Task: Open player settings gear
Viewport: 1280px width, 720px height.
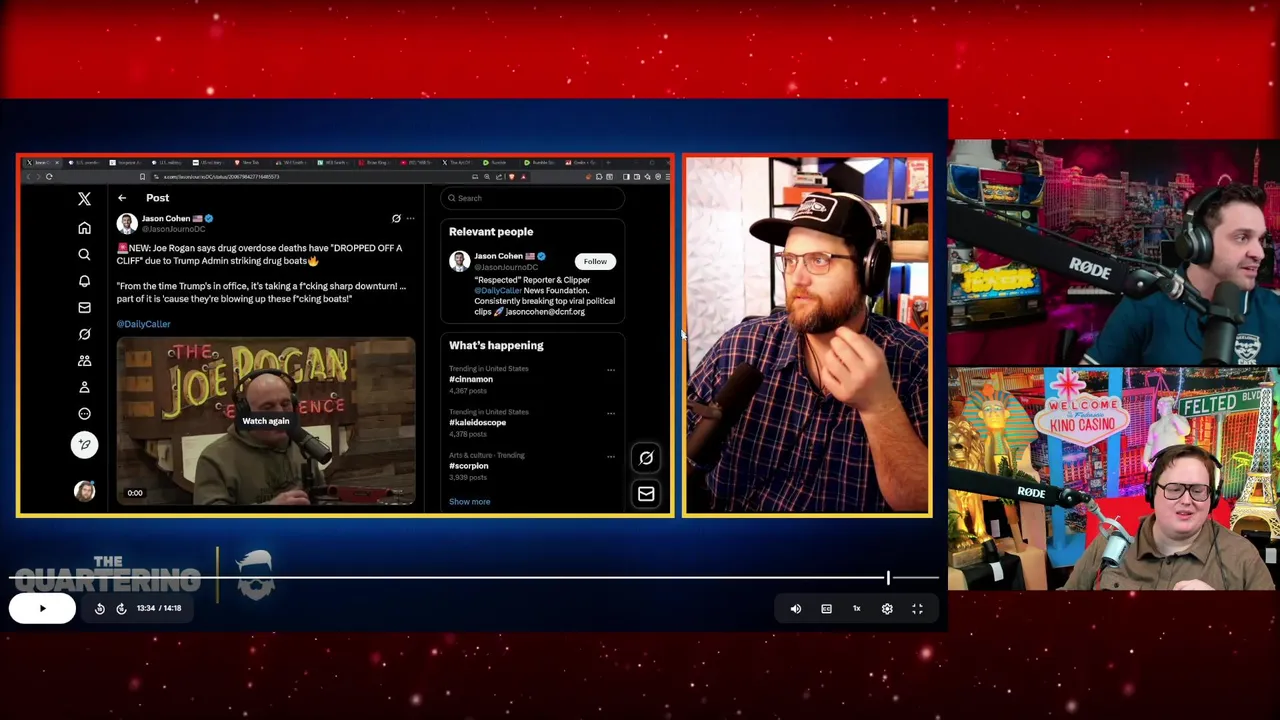Action: tap(887, 608)
